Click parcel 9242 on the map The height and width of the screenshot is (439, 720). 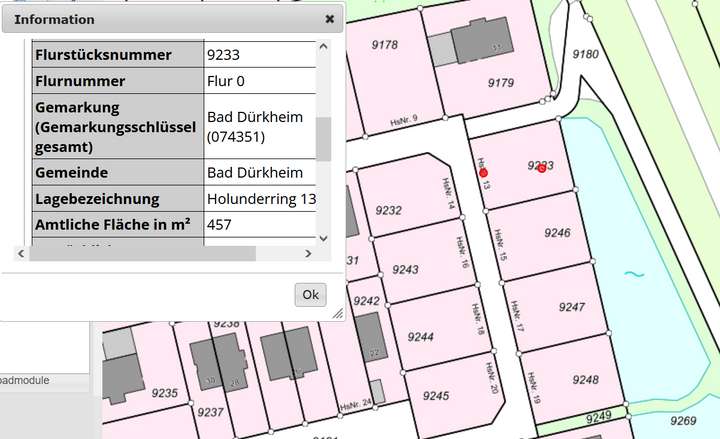366,301
